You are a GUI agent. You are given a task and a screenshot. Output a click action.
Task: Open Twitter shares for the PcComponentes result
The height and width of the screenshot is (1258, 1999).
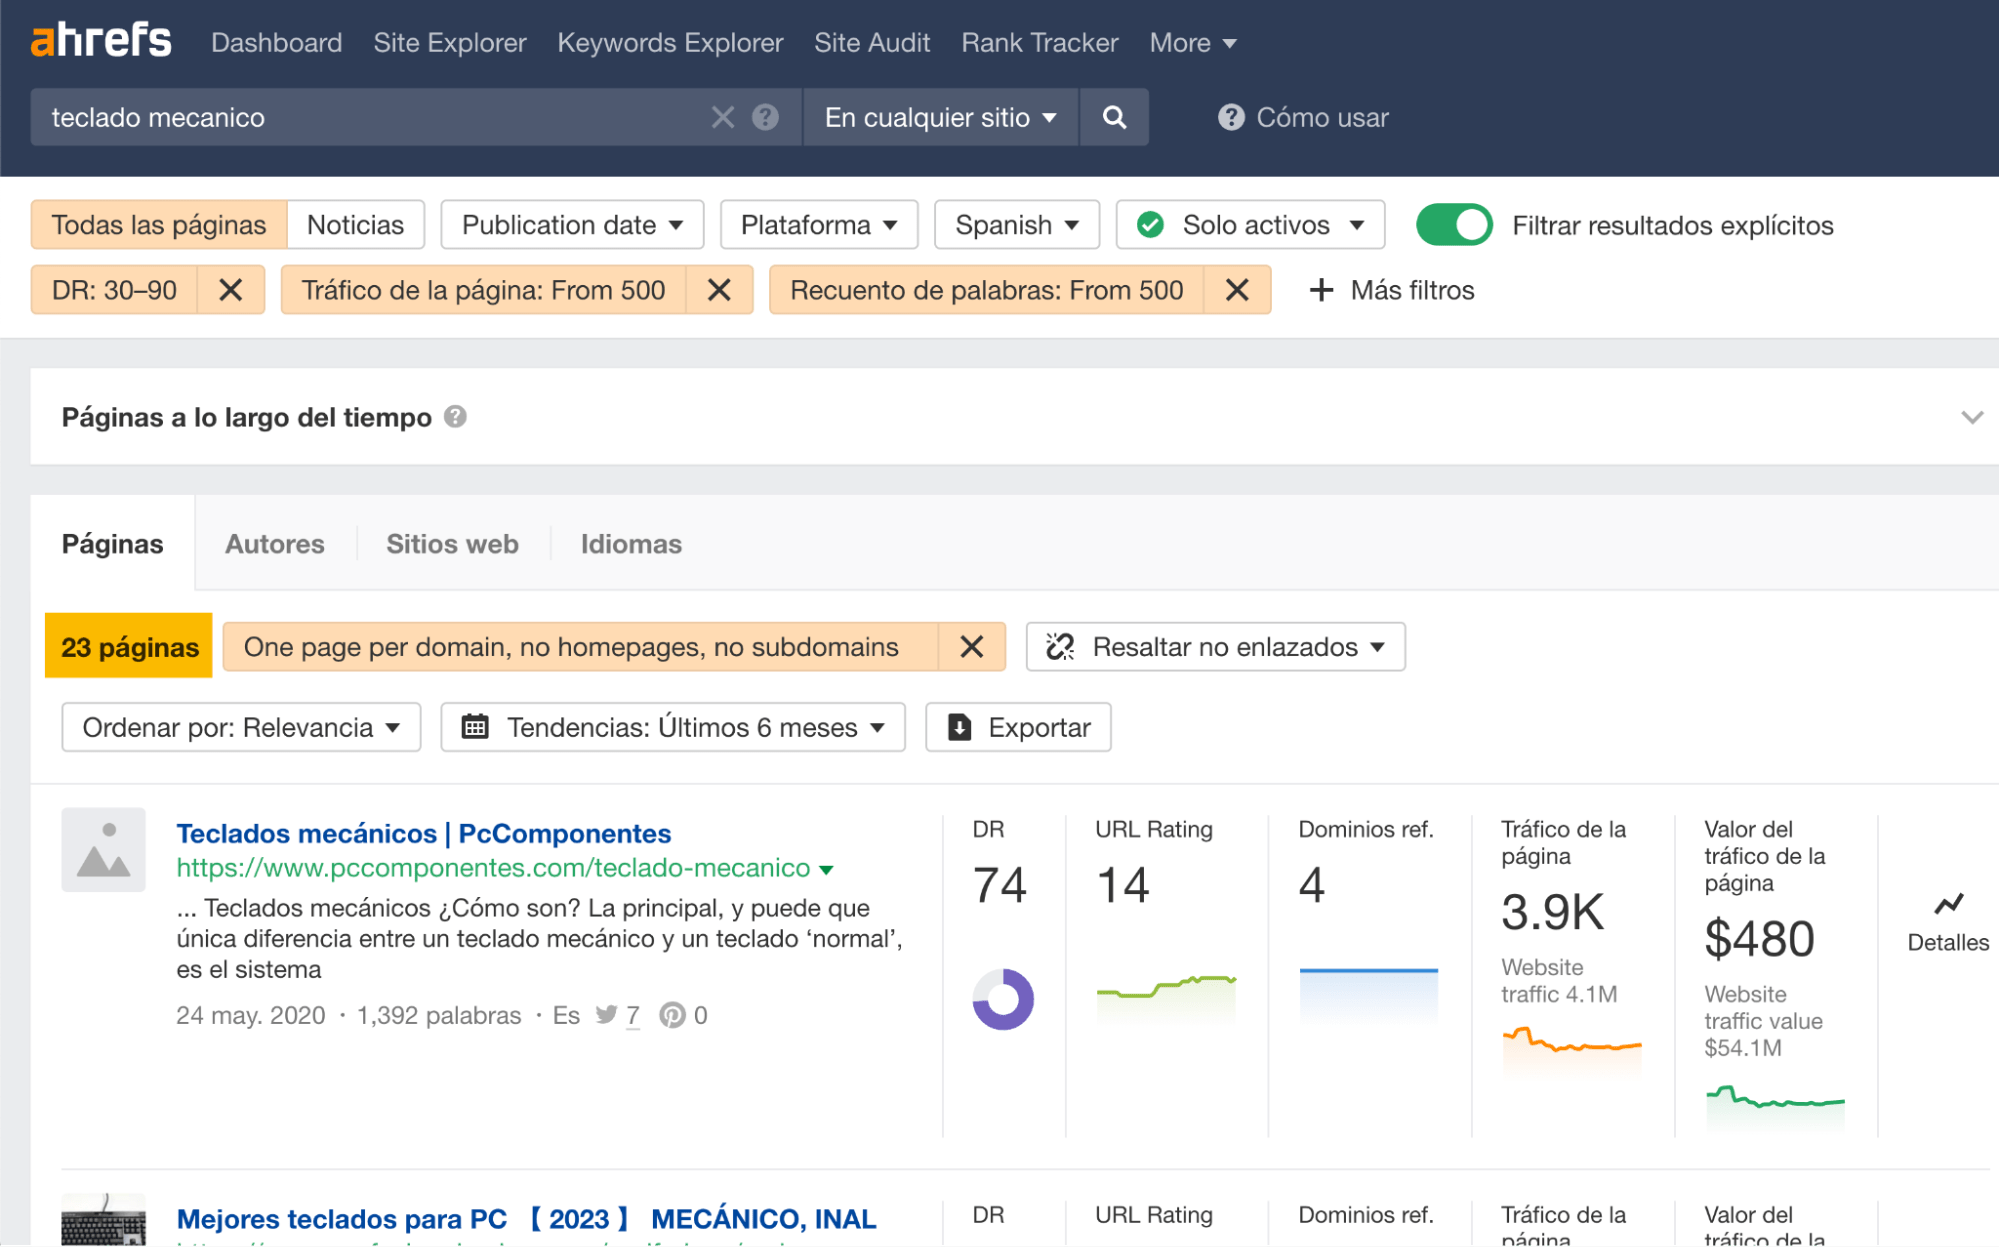(607, 1015)
